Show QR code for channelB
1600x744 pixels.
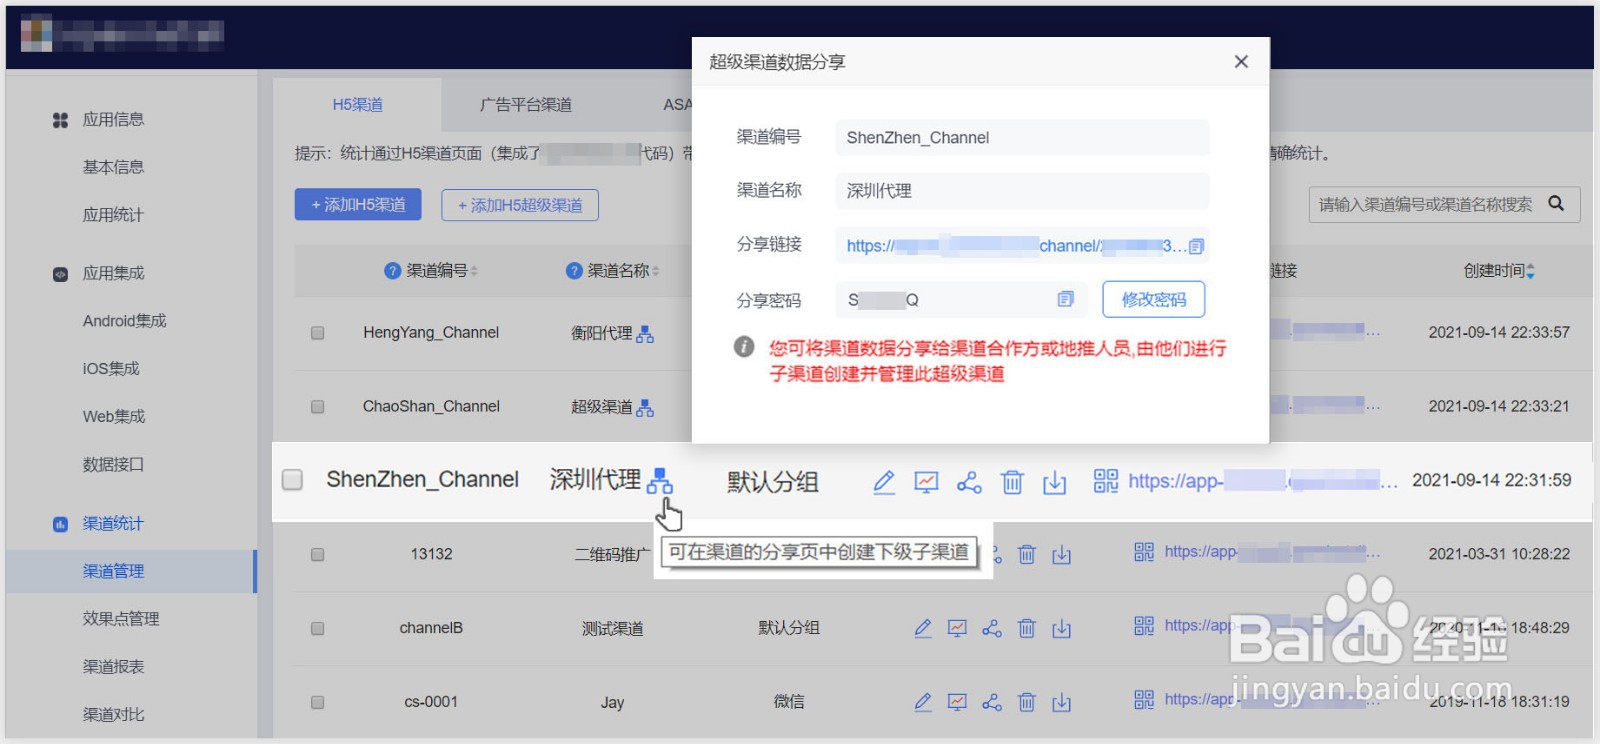point(1144,626)
